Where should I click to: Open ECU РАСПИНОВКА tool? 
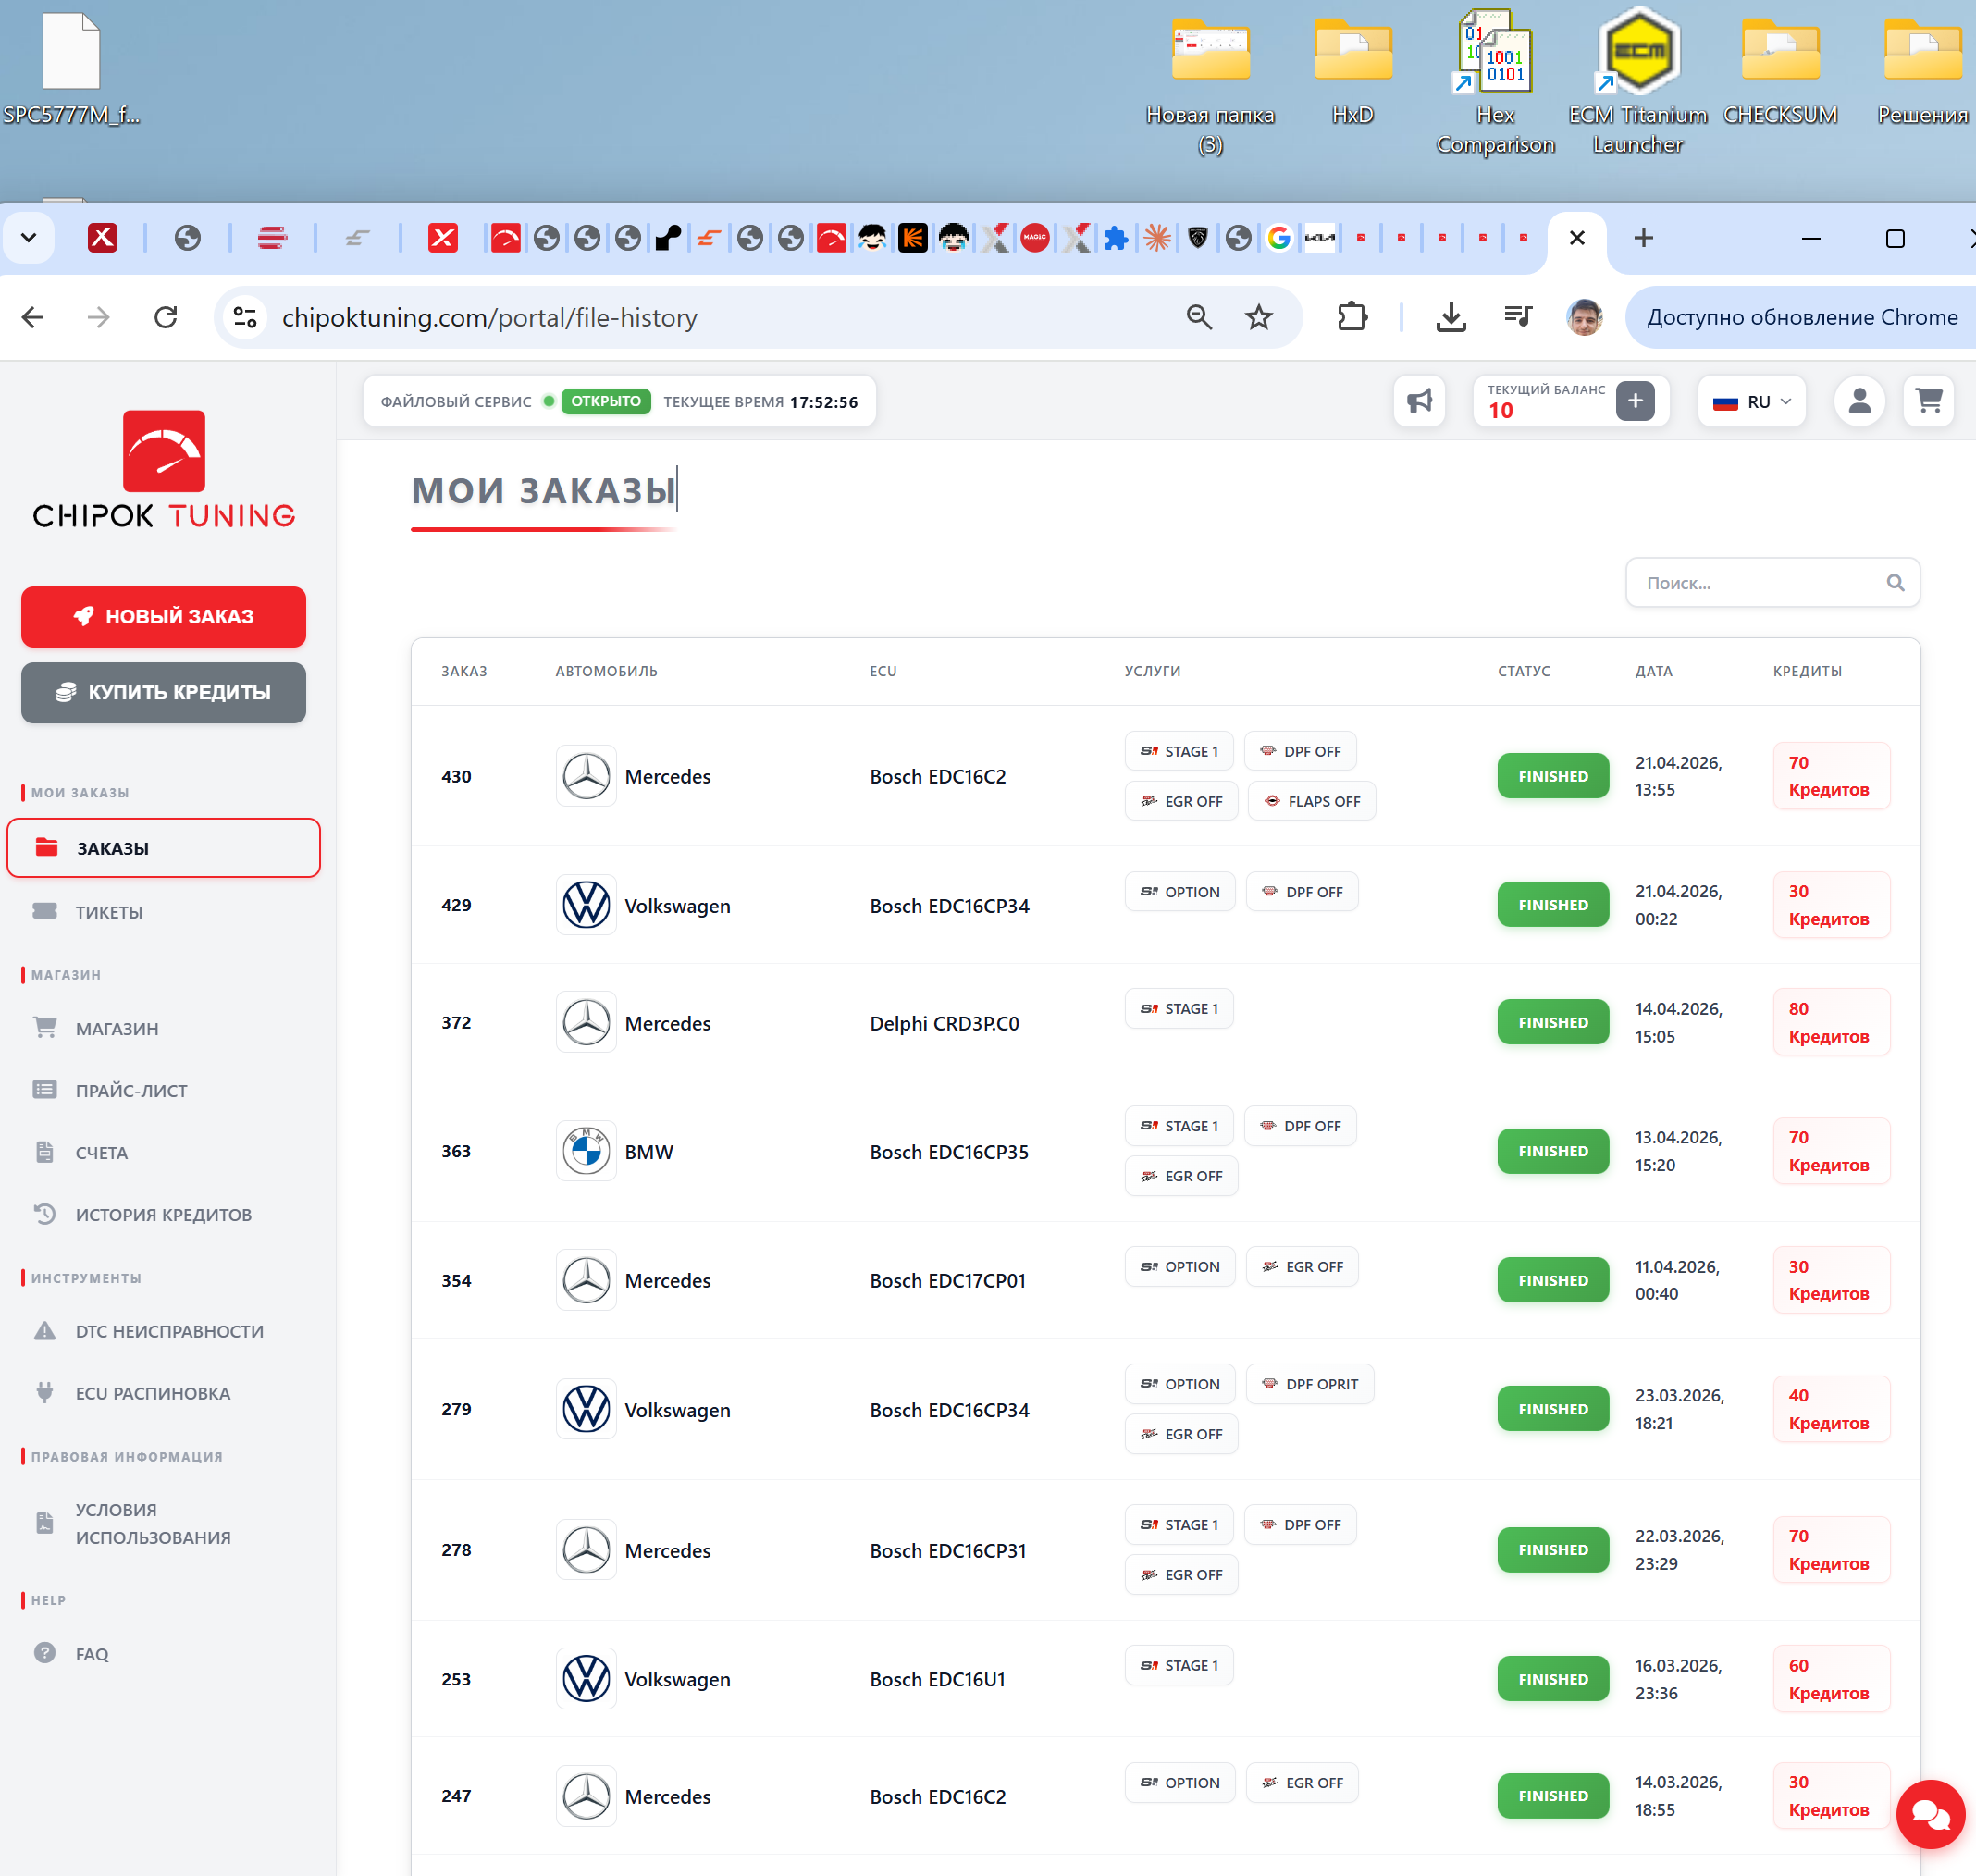(152, 1393)
